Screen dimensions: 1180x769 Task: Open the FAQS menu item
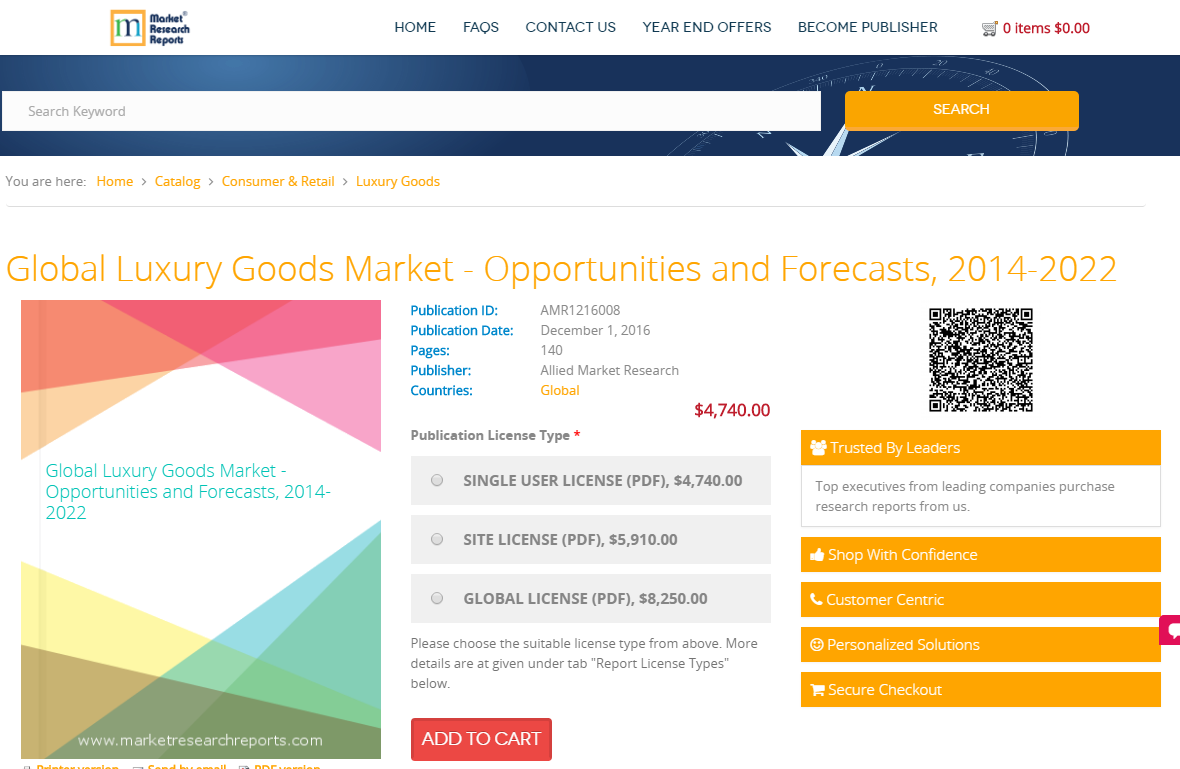click(481, 27)
